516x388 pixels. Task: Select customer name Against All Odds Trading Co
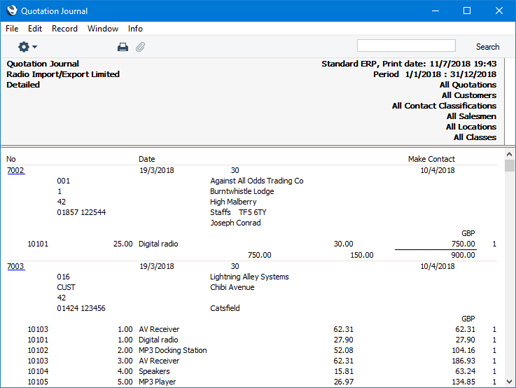[x=257, y=181]
